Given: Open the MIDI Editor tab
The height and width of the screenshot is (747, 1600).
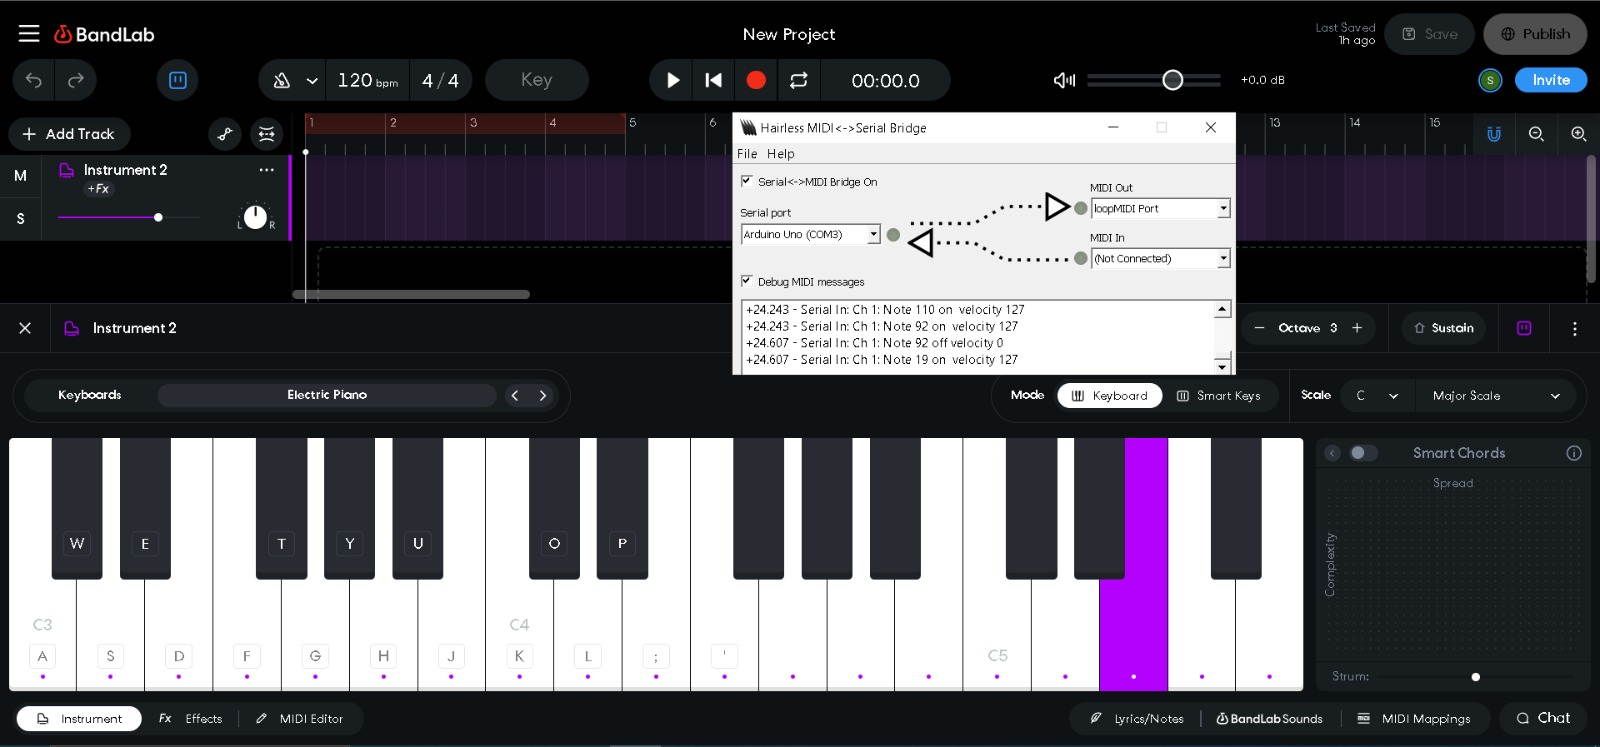Looking at the screenshot, I should pyautogui.click(x=299, y=719).
